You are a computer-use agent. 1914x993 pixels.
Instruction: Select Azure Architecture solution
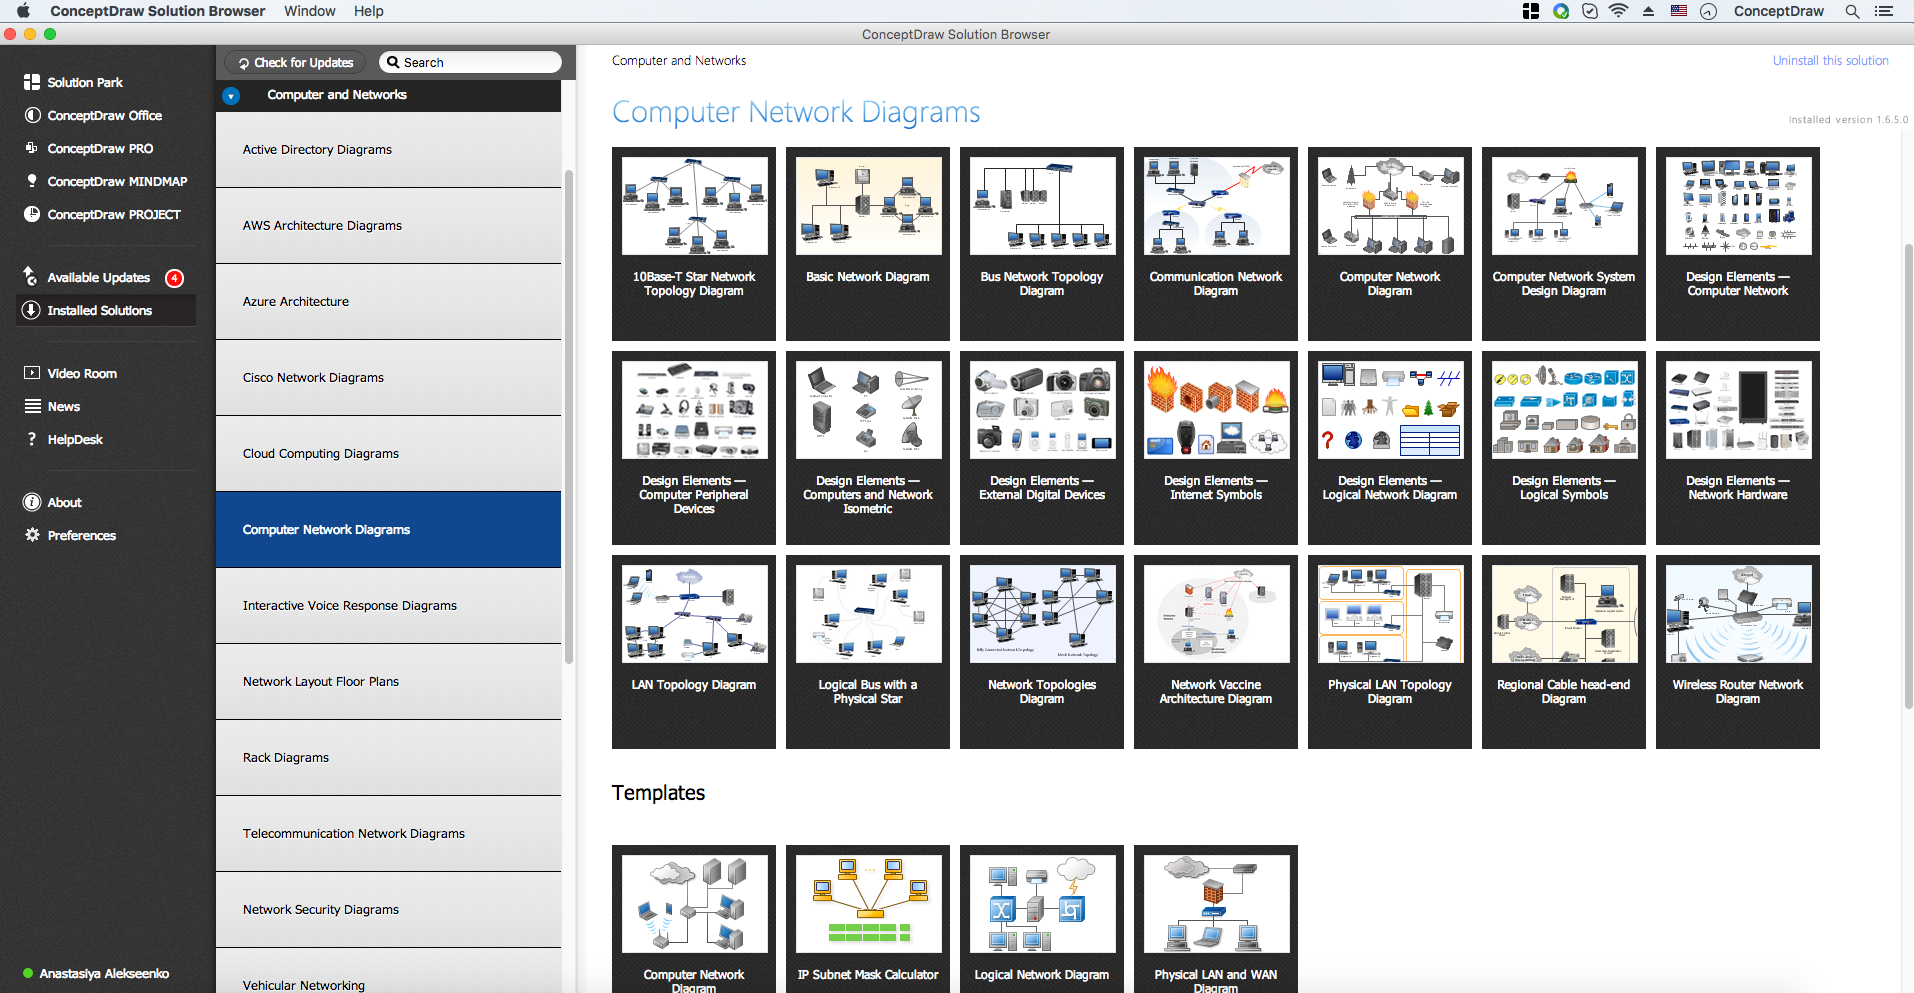(x=388, y=302)
